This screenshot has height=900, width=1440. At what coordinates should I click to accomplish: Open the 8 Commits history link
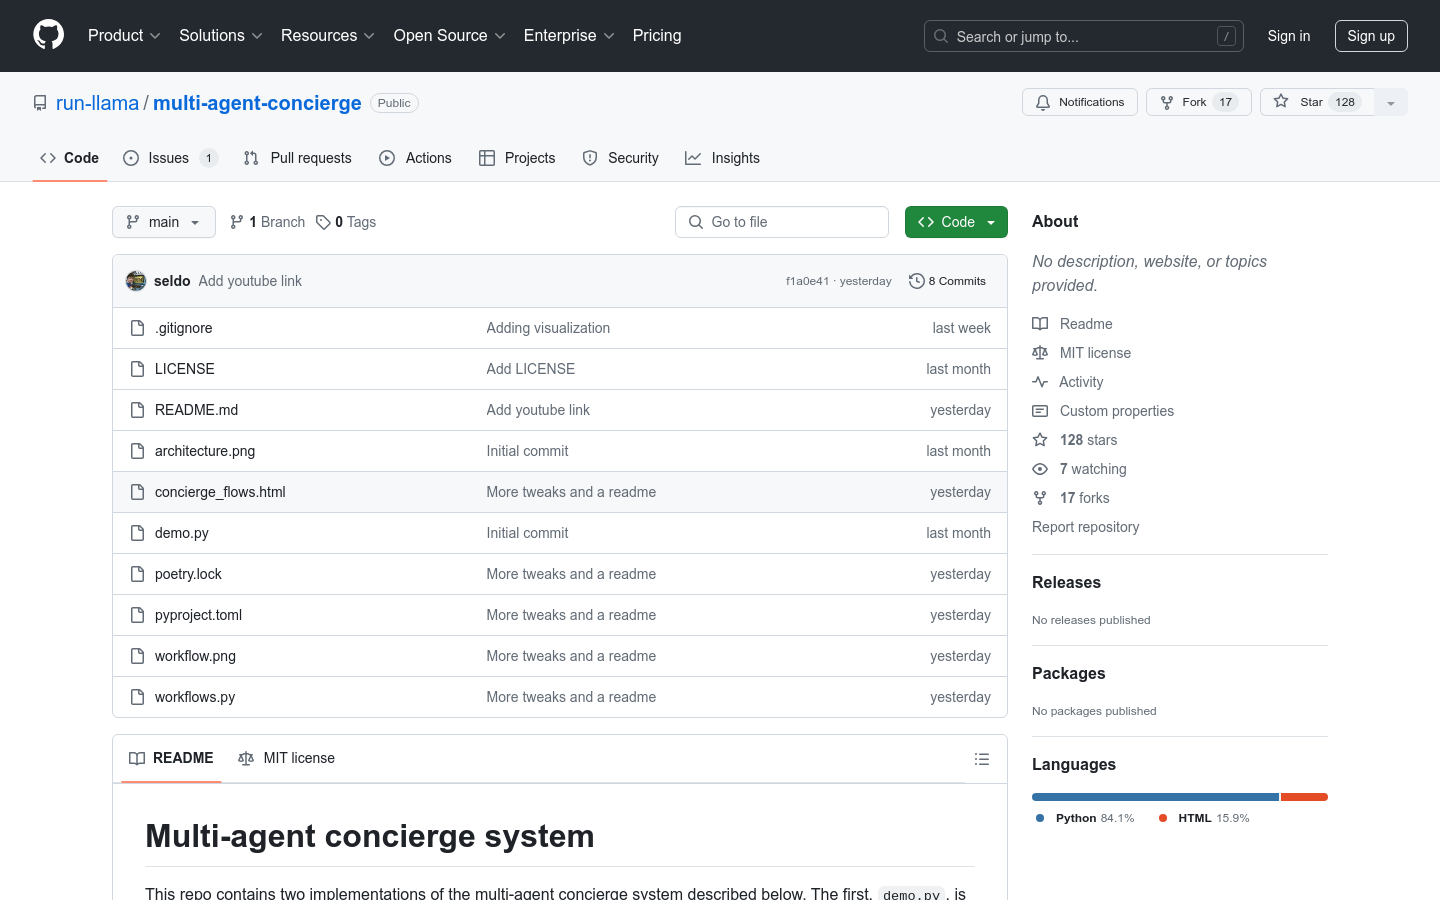click(947, 281)
